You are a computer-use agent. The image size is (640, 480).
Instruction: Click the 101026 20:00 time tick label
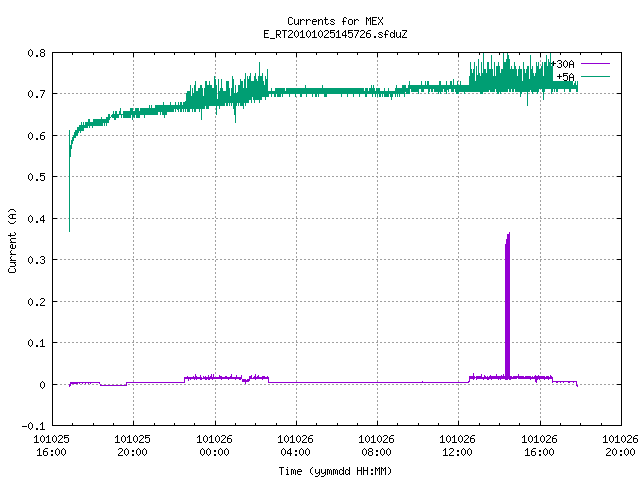pyautogui.click(x=620, y=446)
